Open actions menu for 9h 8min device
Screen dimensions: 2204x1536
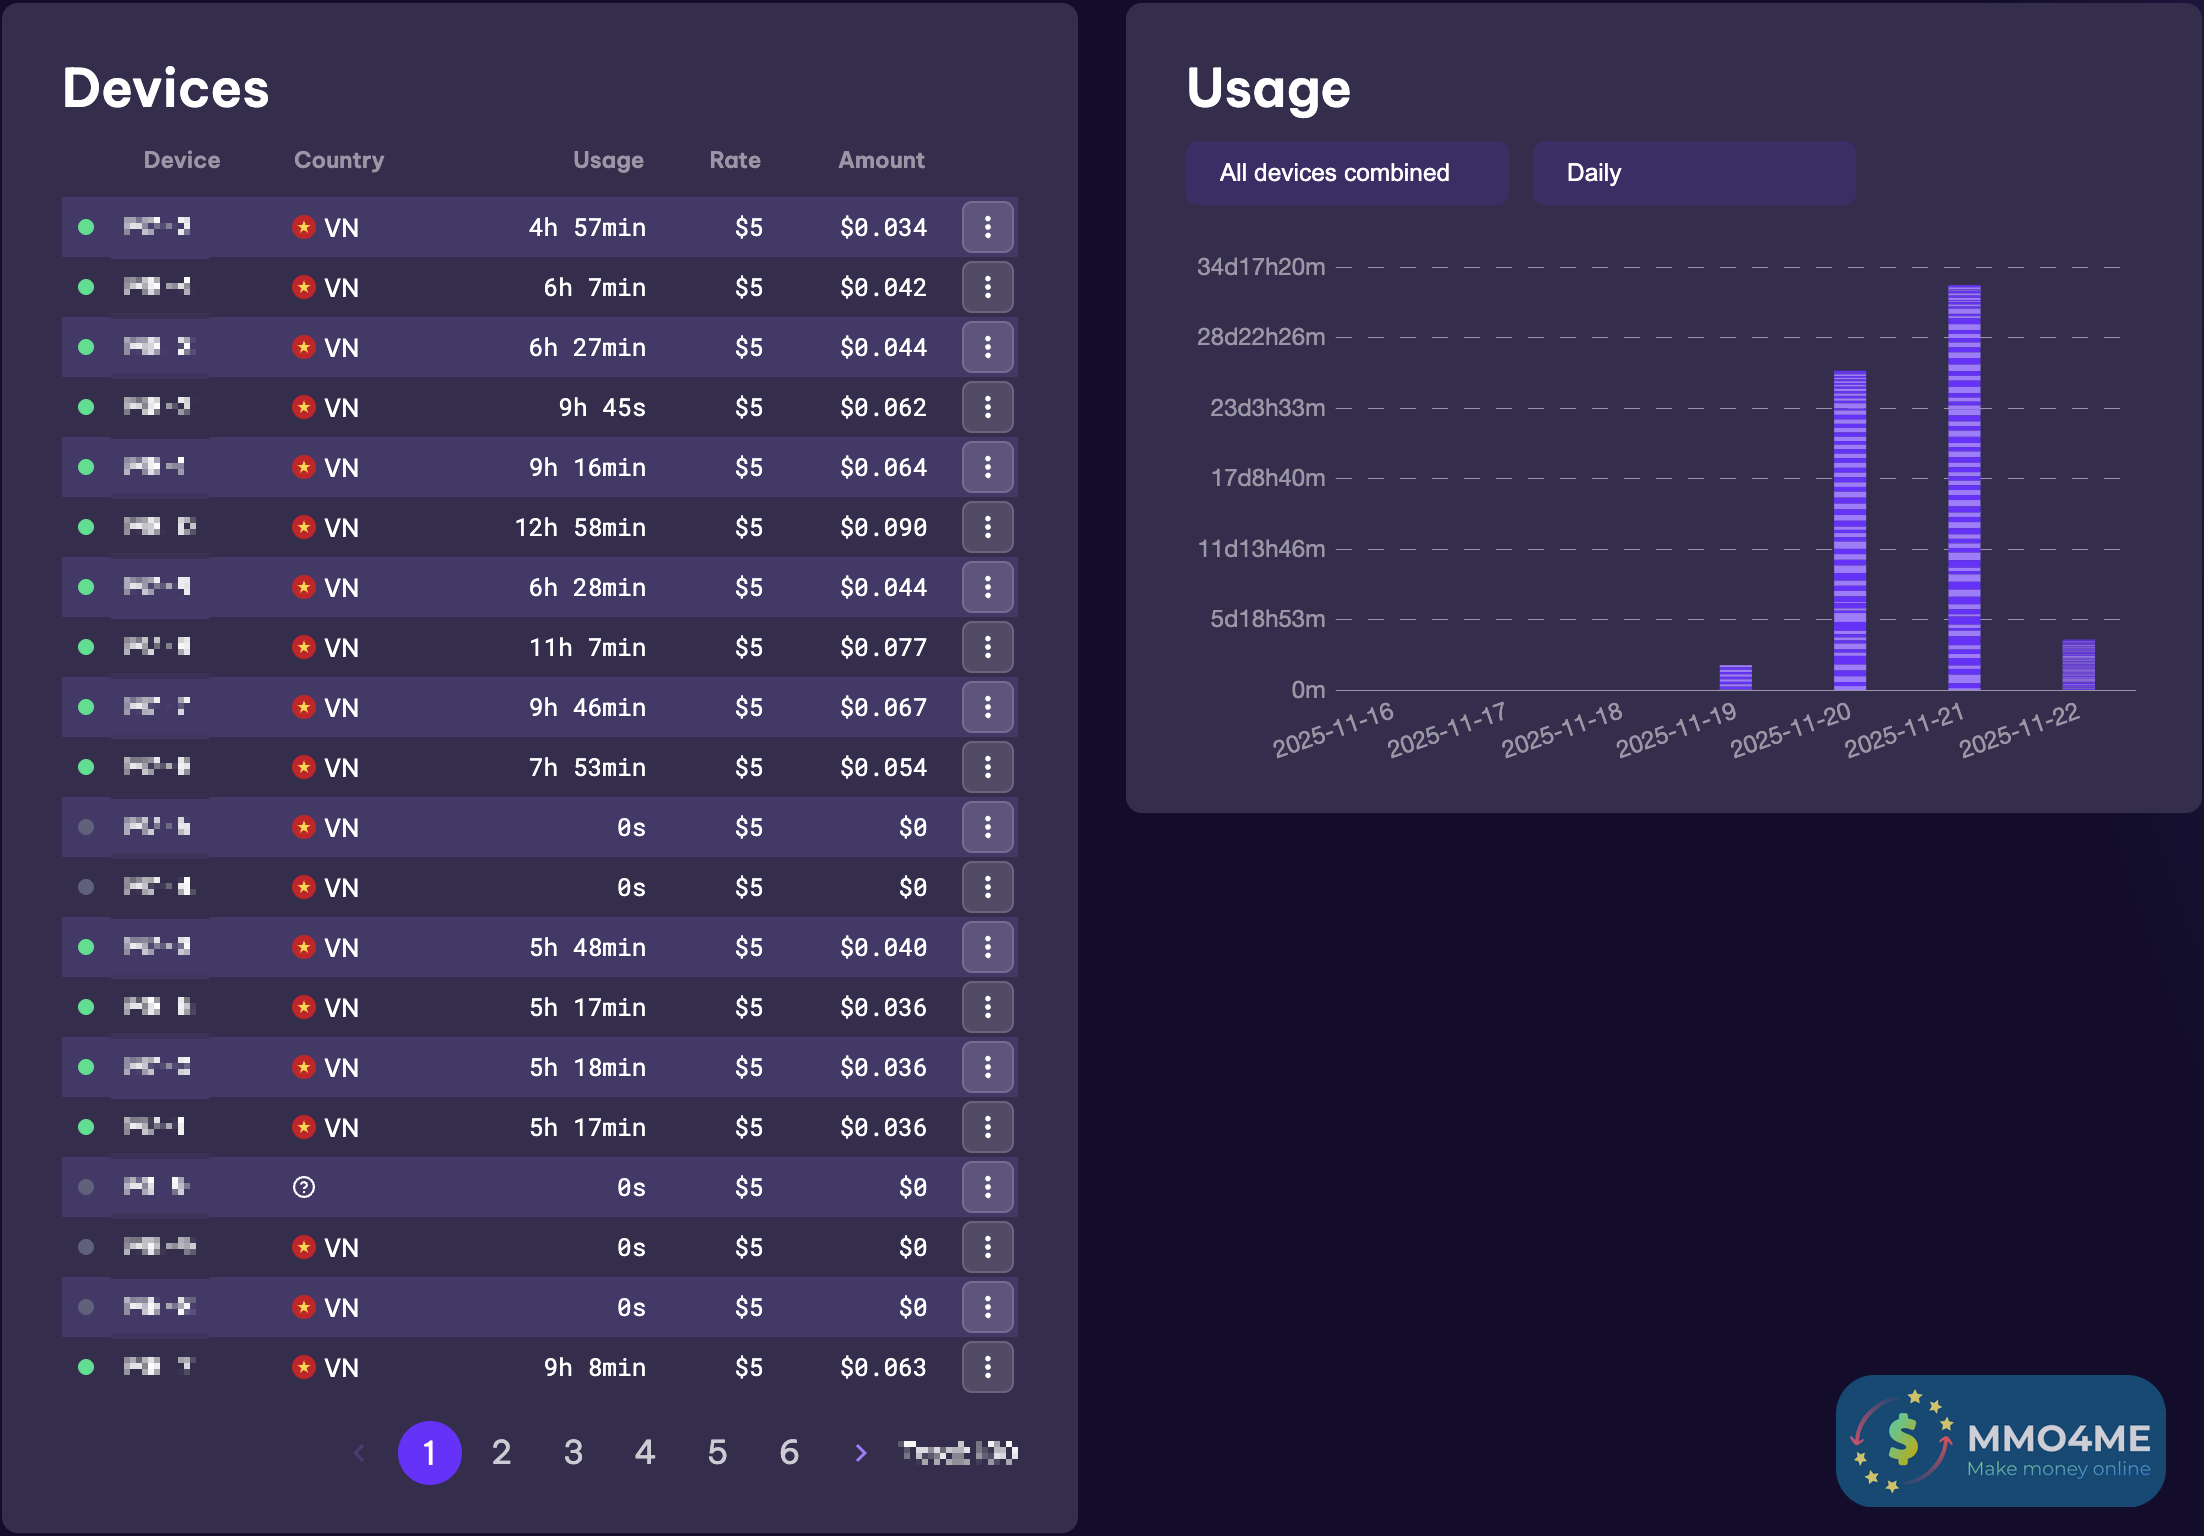pos(987,1367)
